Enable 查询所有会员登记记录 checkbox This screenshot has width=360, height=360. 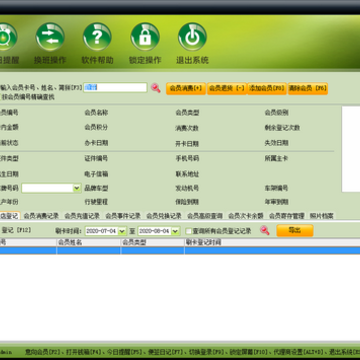[189, 231]
